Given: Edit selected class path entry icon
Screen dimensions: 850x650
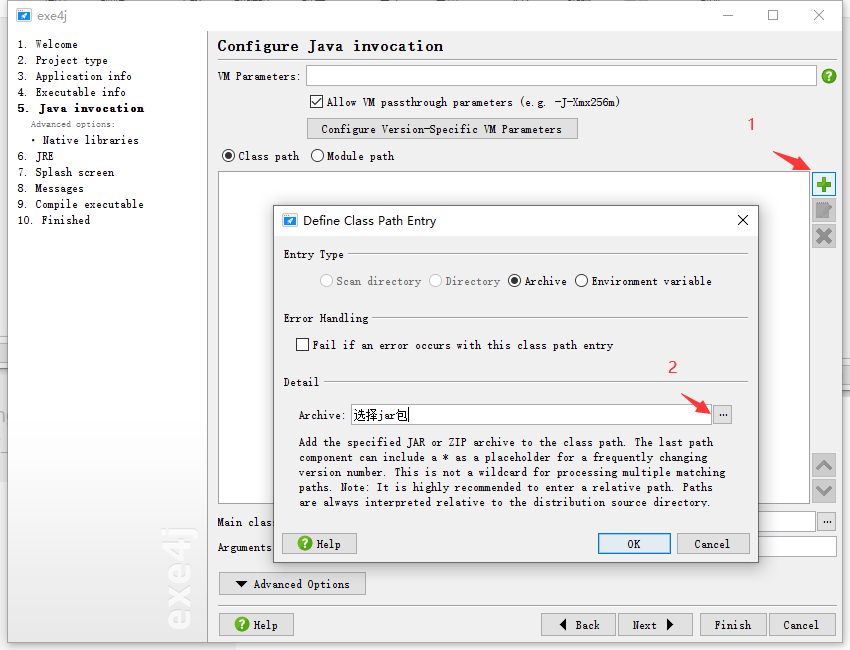Looking at the screenshot, I should coord(823,210).
